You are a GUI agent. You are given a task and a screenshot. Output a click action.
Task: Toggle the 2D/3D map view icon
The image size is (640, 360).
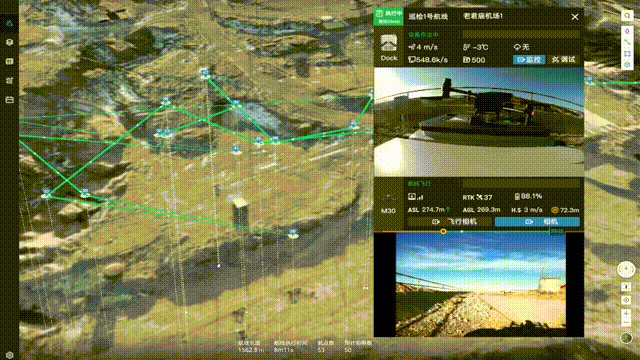point(626,287)
